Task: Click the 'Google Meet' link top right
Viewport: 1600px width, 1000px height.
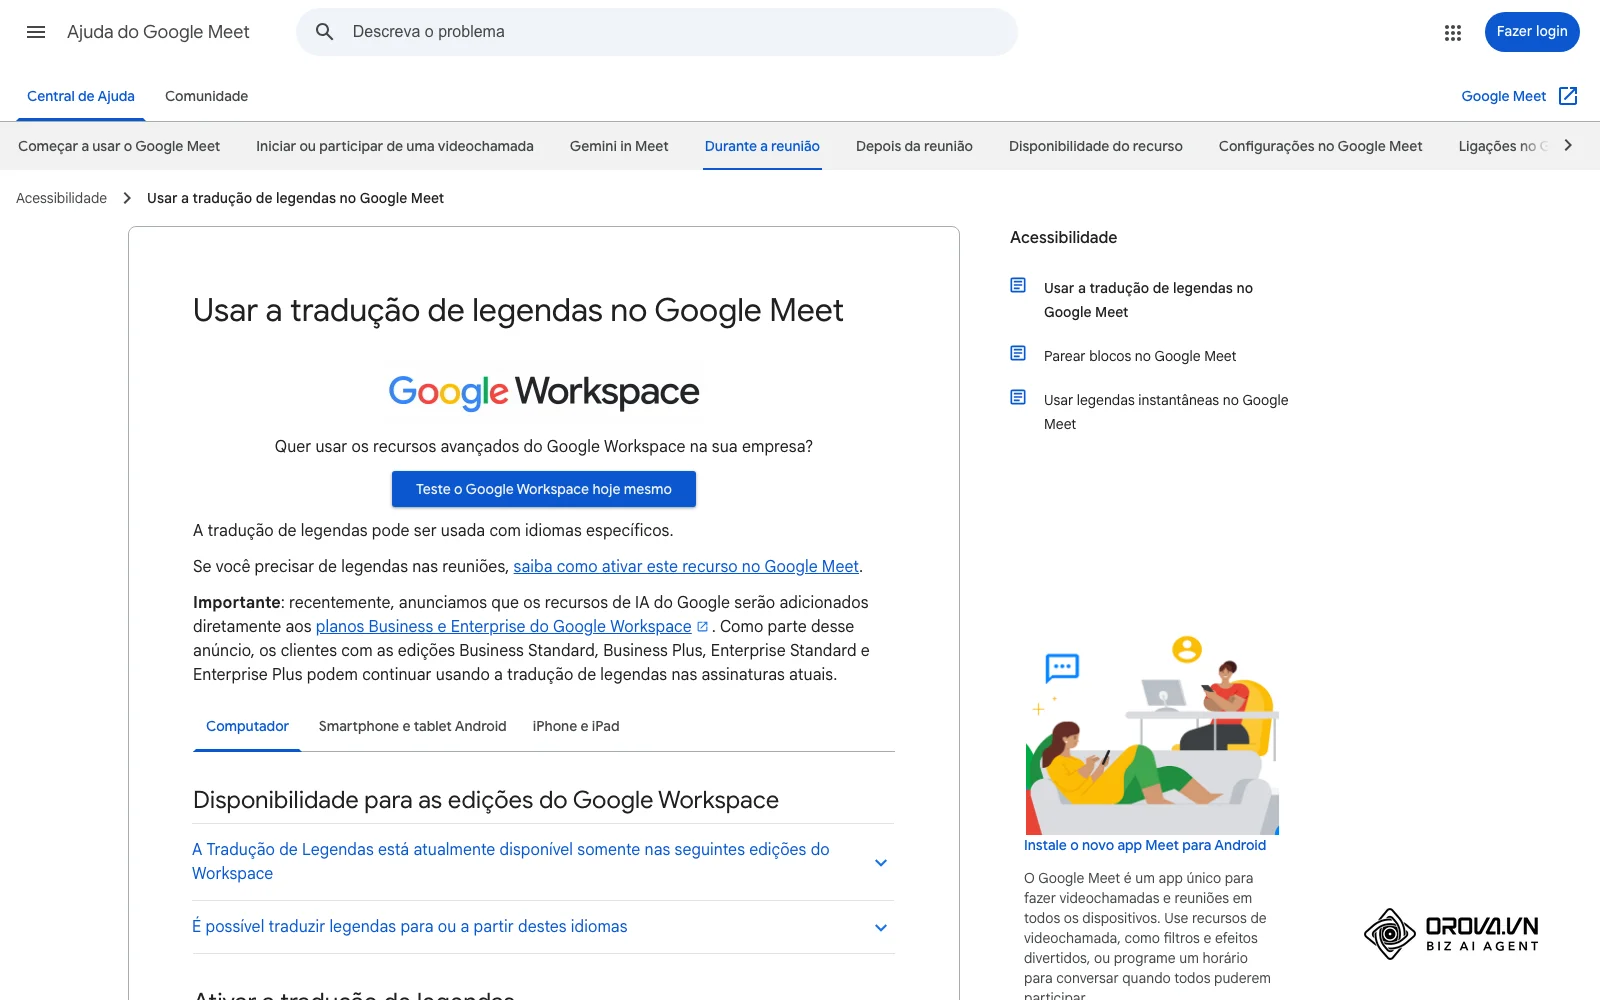Action: [1503, 96]
